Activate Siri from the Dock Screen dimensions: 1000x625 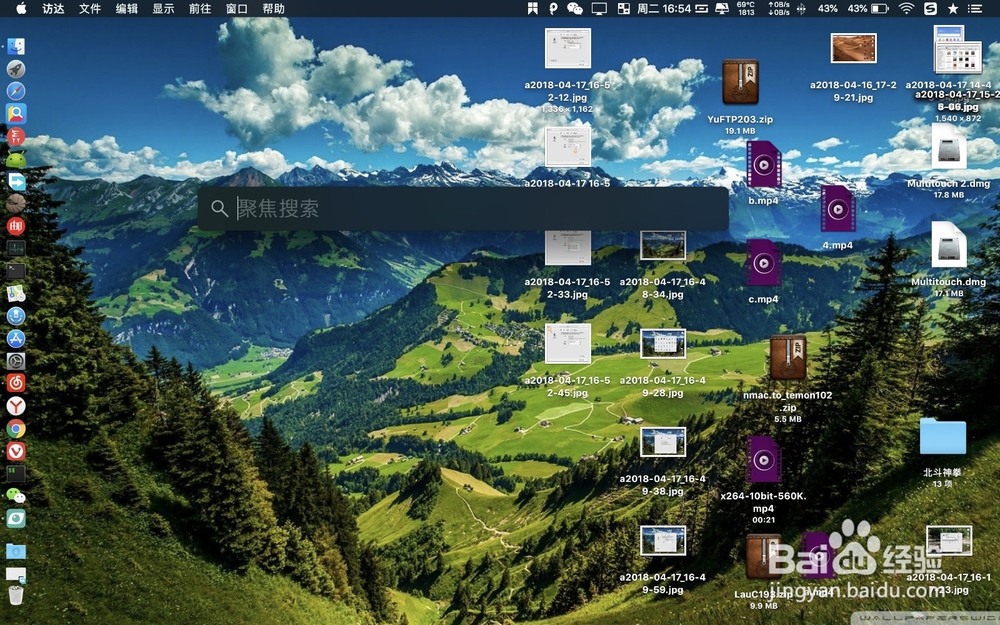[15, 316]
